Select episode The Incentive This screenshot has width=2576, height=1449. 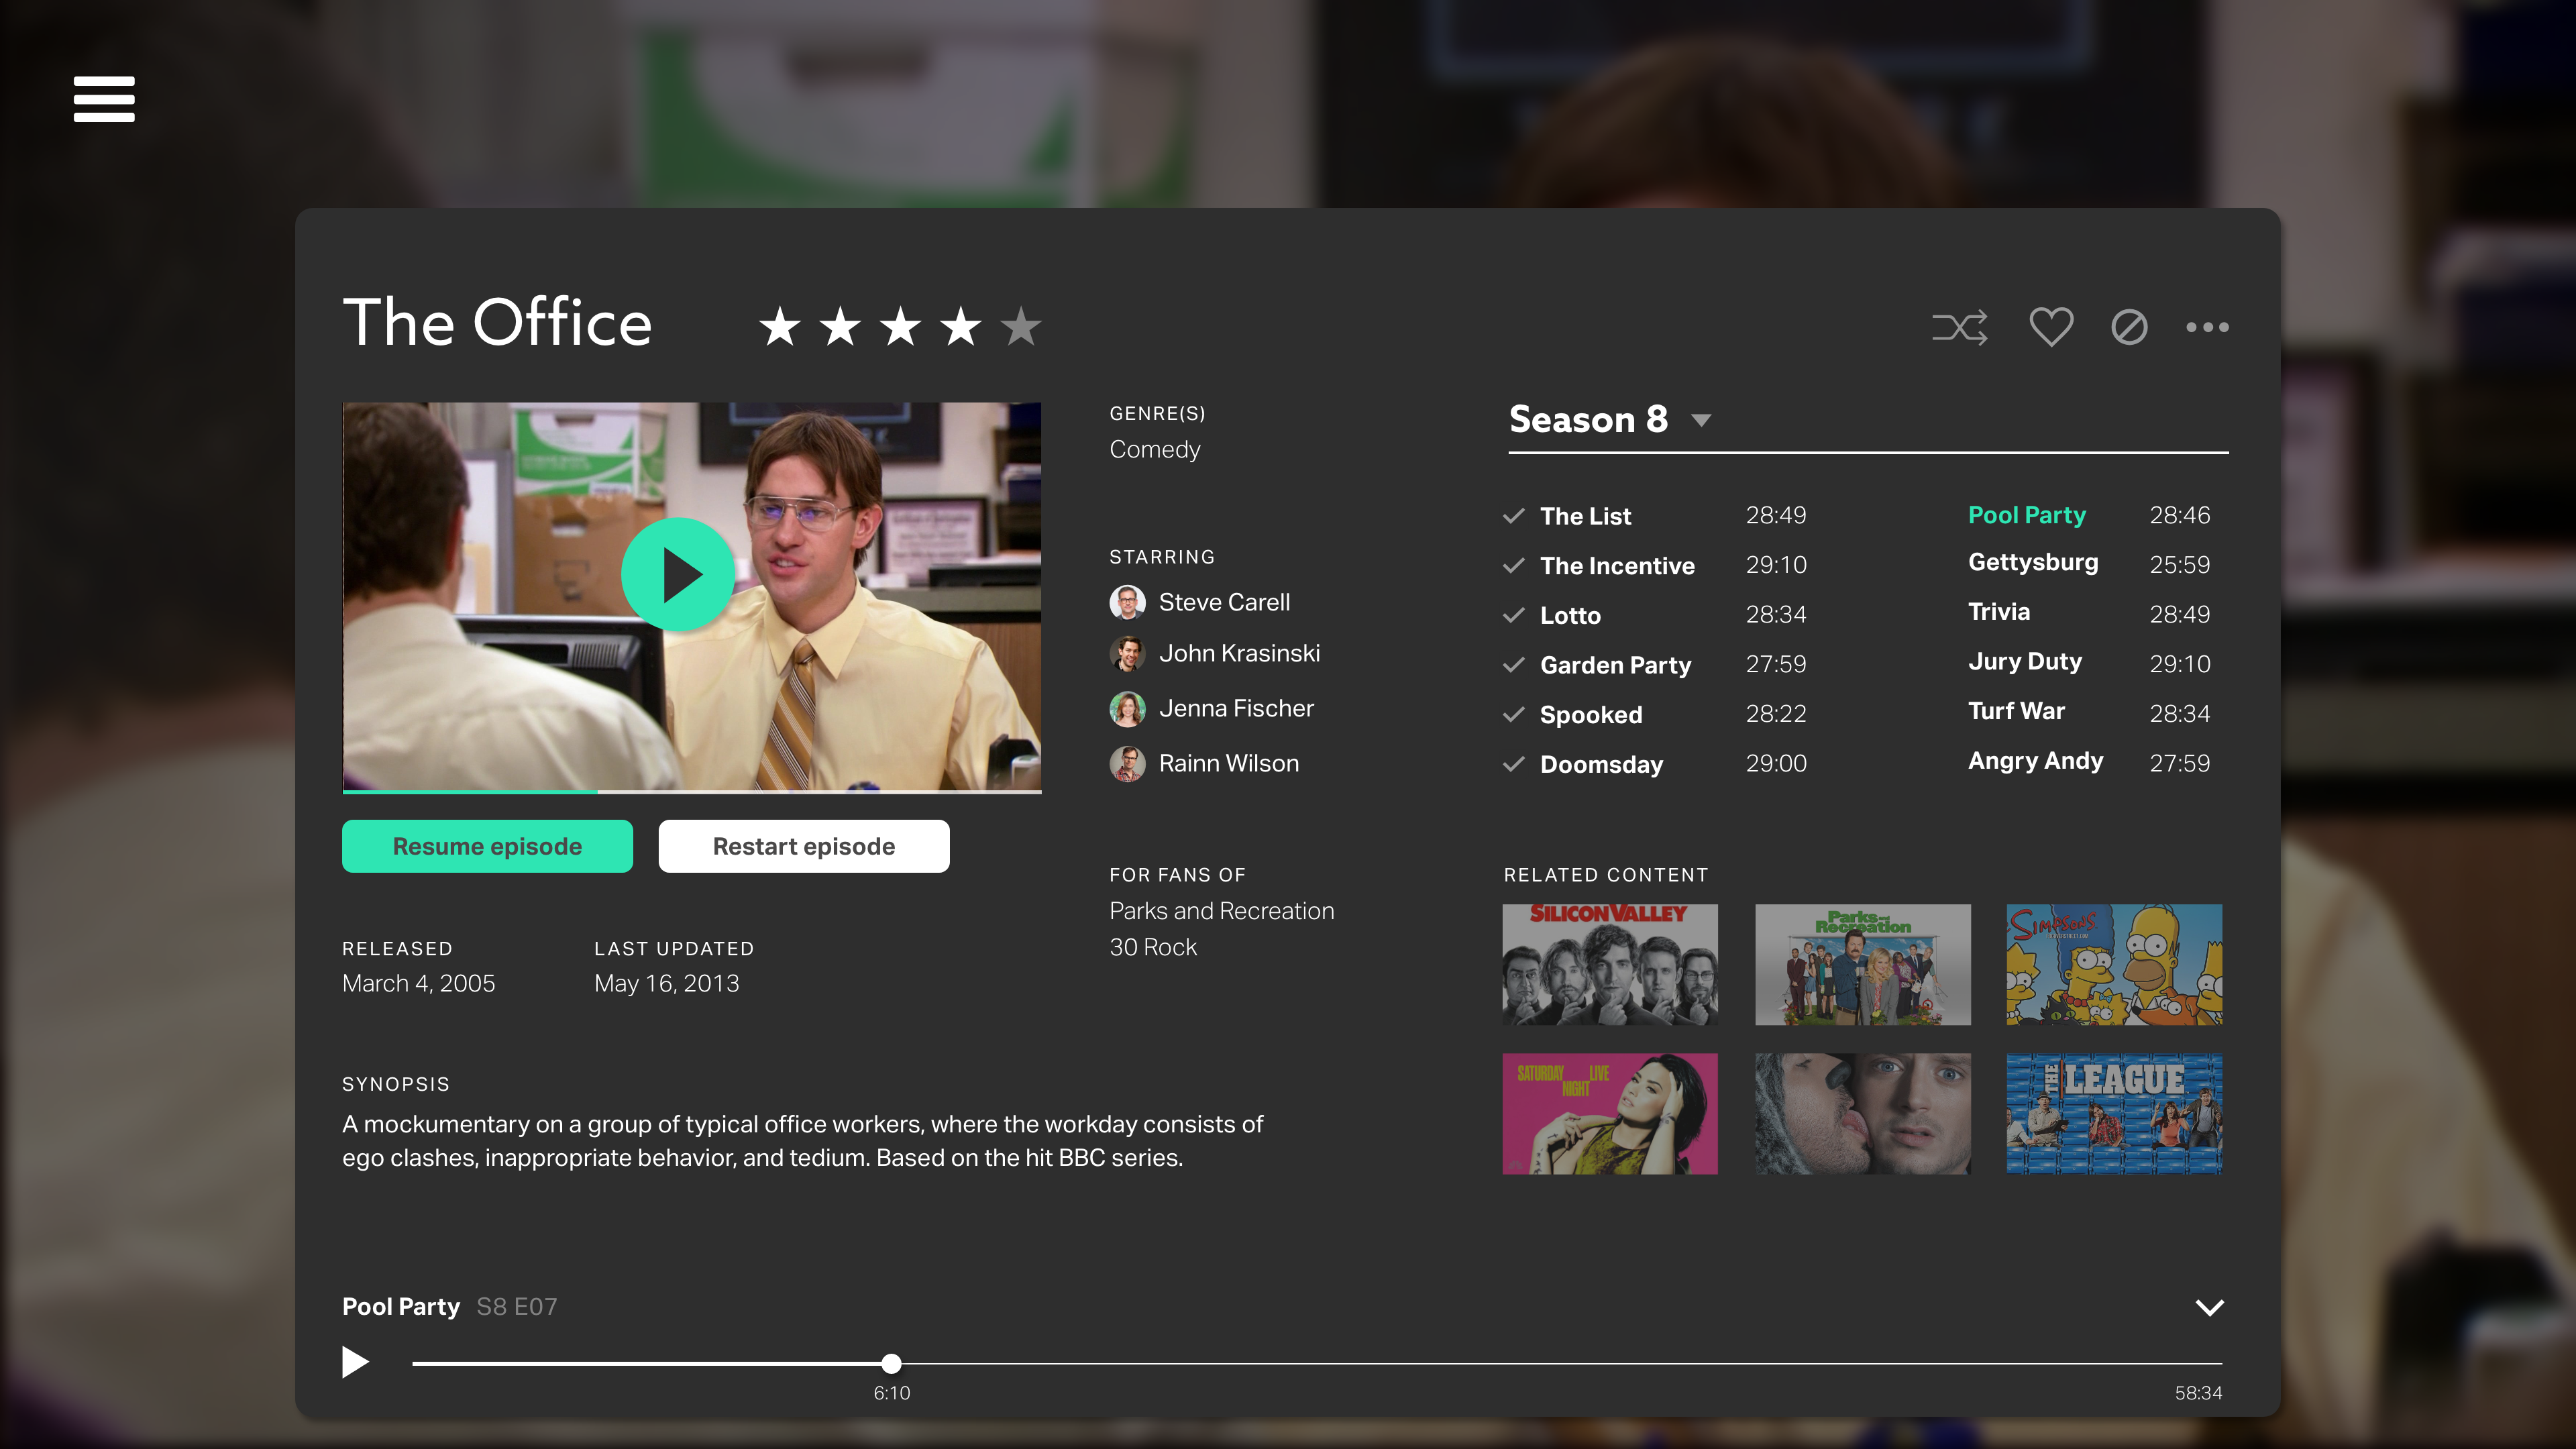tap(1617, 566)
